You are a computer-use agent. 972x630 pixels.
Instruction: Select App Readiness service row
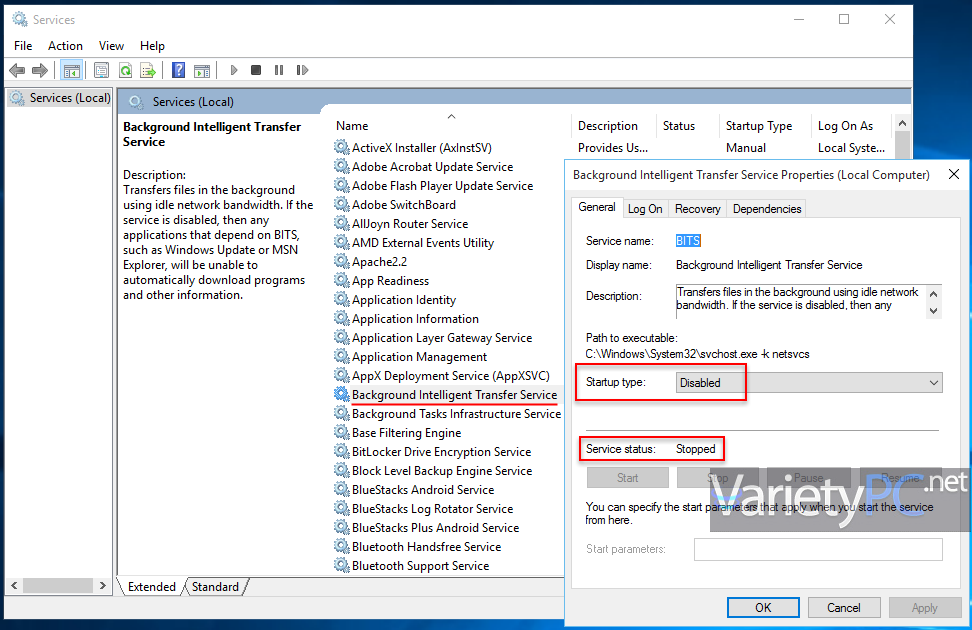tap(391, 280)
